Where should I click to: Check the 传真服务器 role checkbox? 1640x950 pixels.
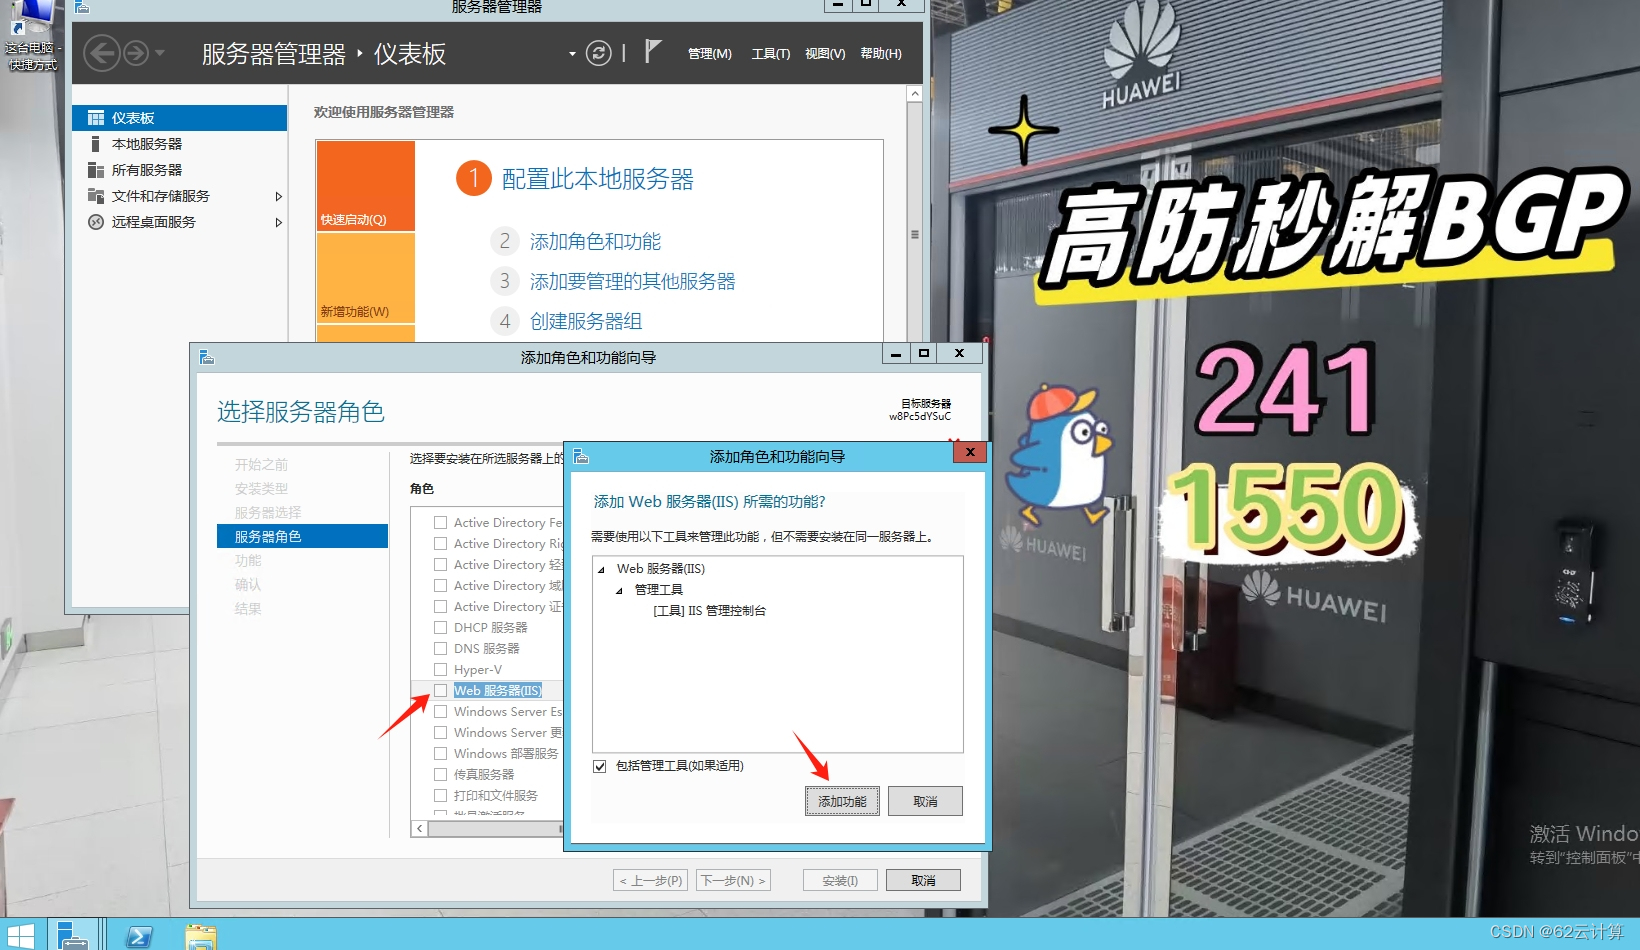(x=440, y=774)
